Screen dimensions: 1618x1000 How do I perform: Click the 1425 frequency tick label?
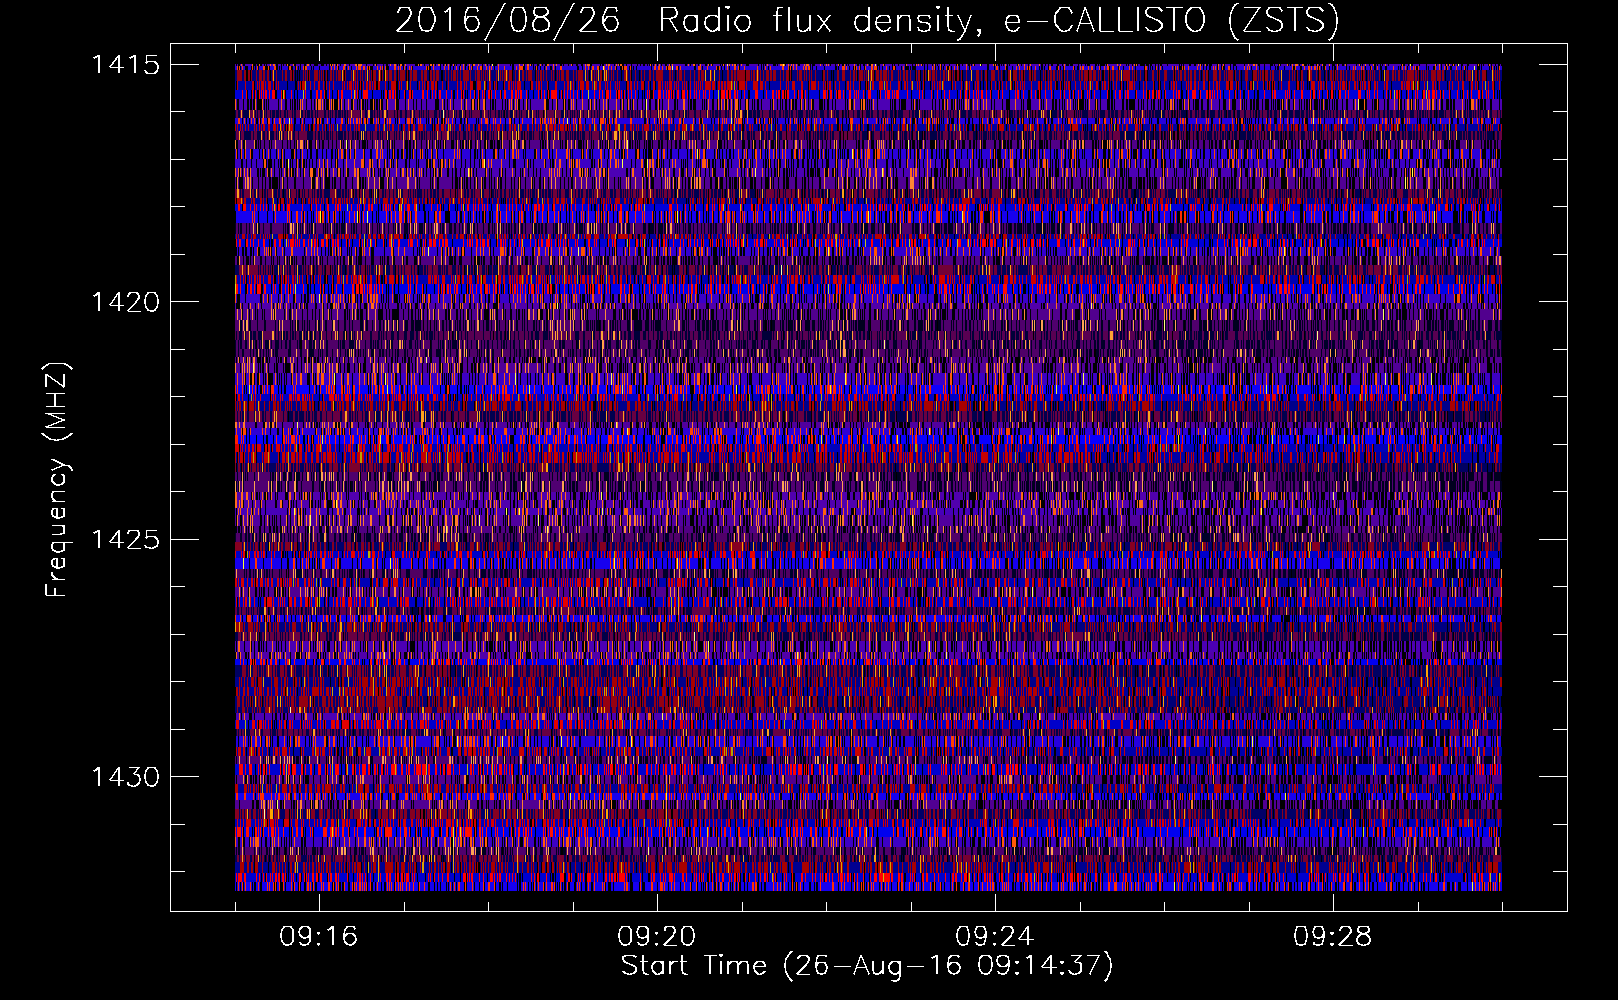click(126, 540)
